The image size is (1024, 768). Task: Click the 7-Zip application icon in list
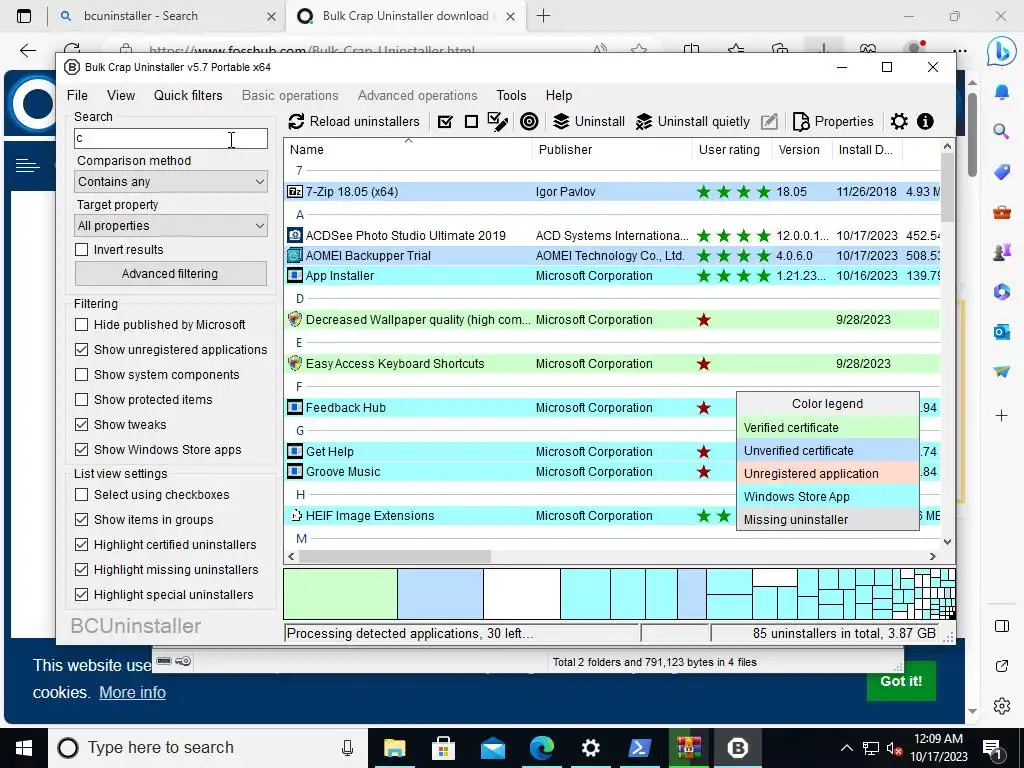[x=295, y=191]
